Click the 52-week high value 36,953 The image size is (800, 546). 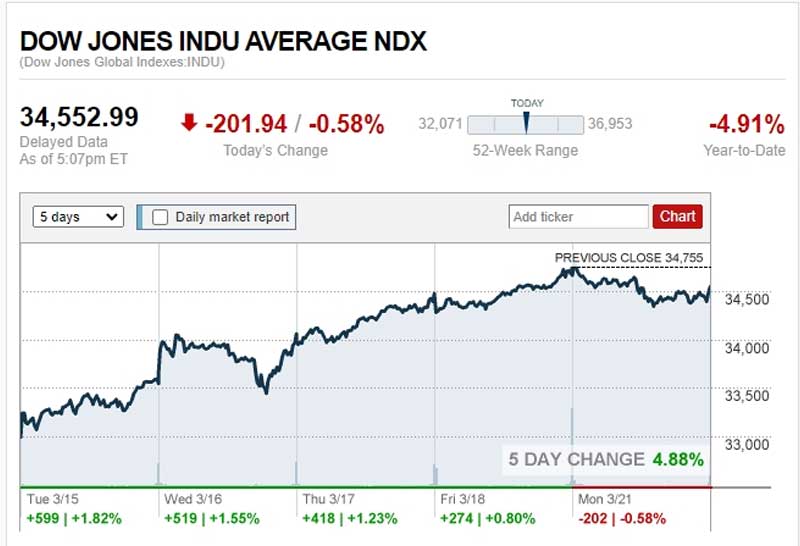point(610,124)
